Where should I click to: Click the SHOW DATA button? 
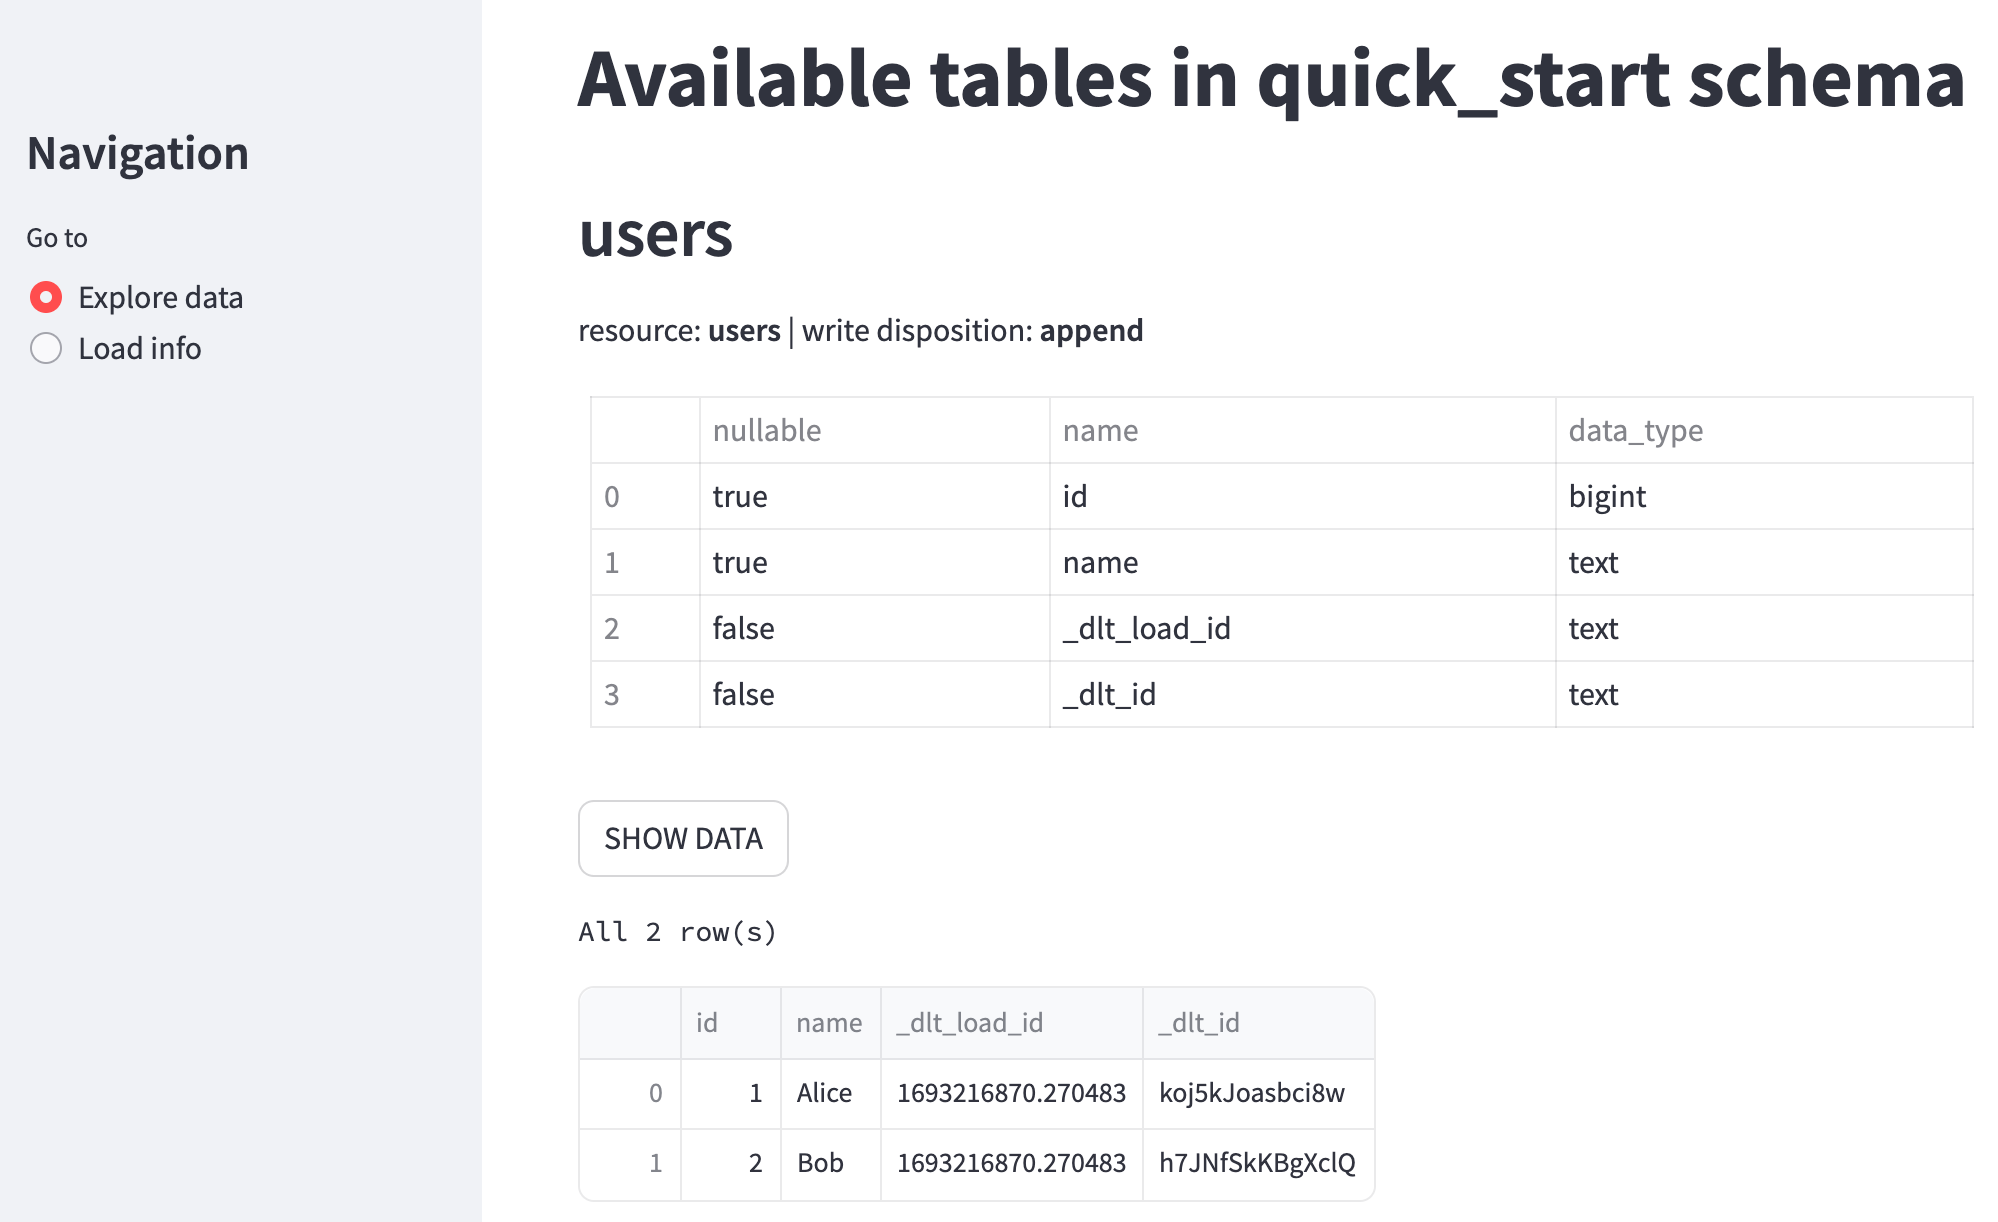point(683,838)
